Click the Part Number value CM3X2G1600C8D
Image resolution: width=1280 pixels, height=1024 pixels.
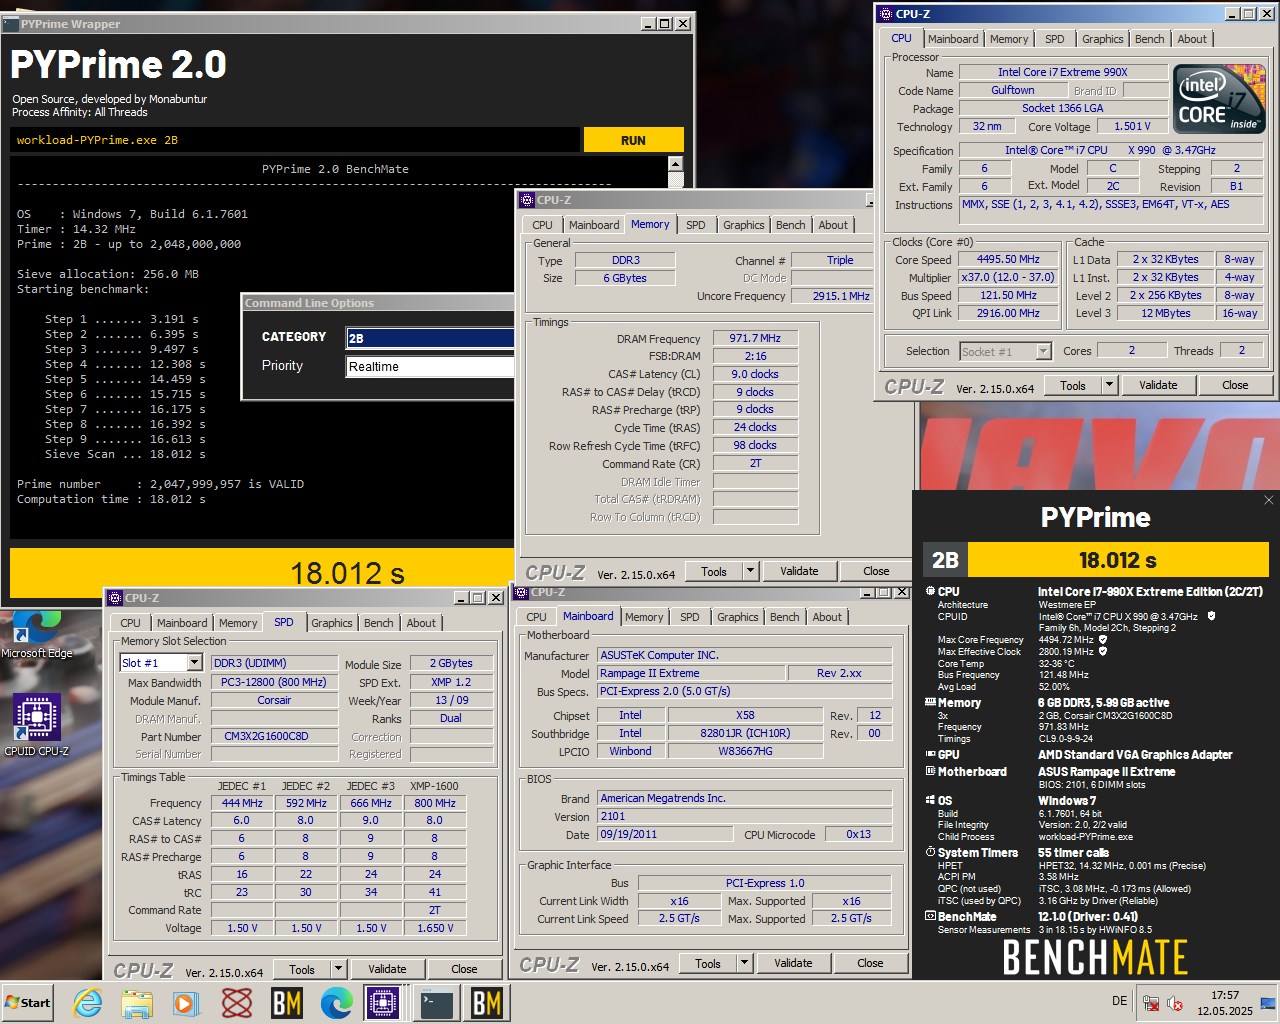[274, 737]
